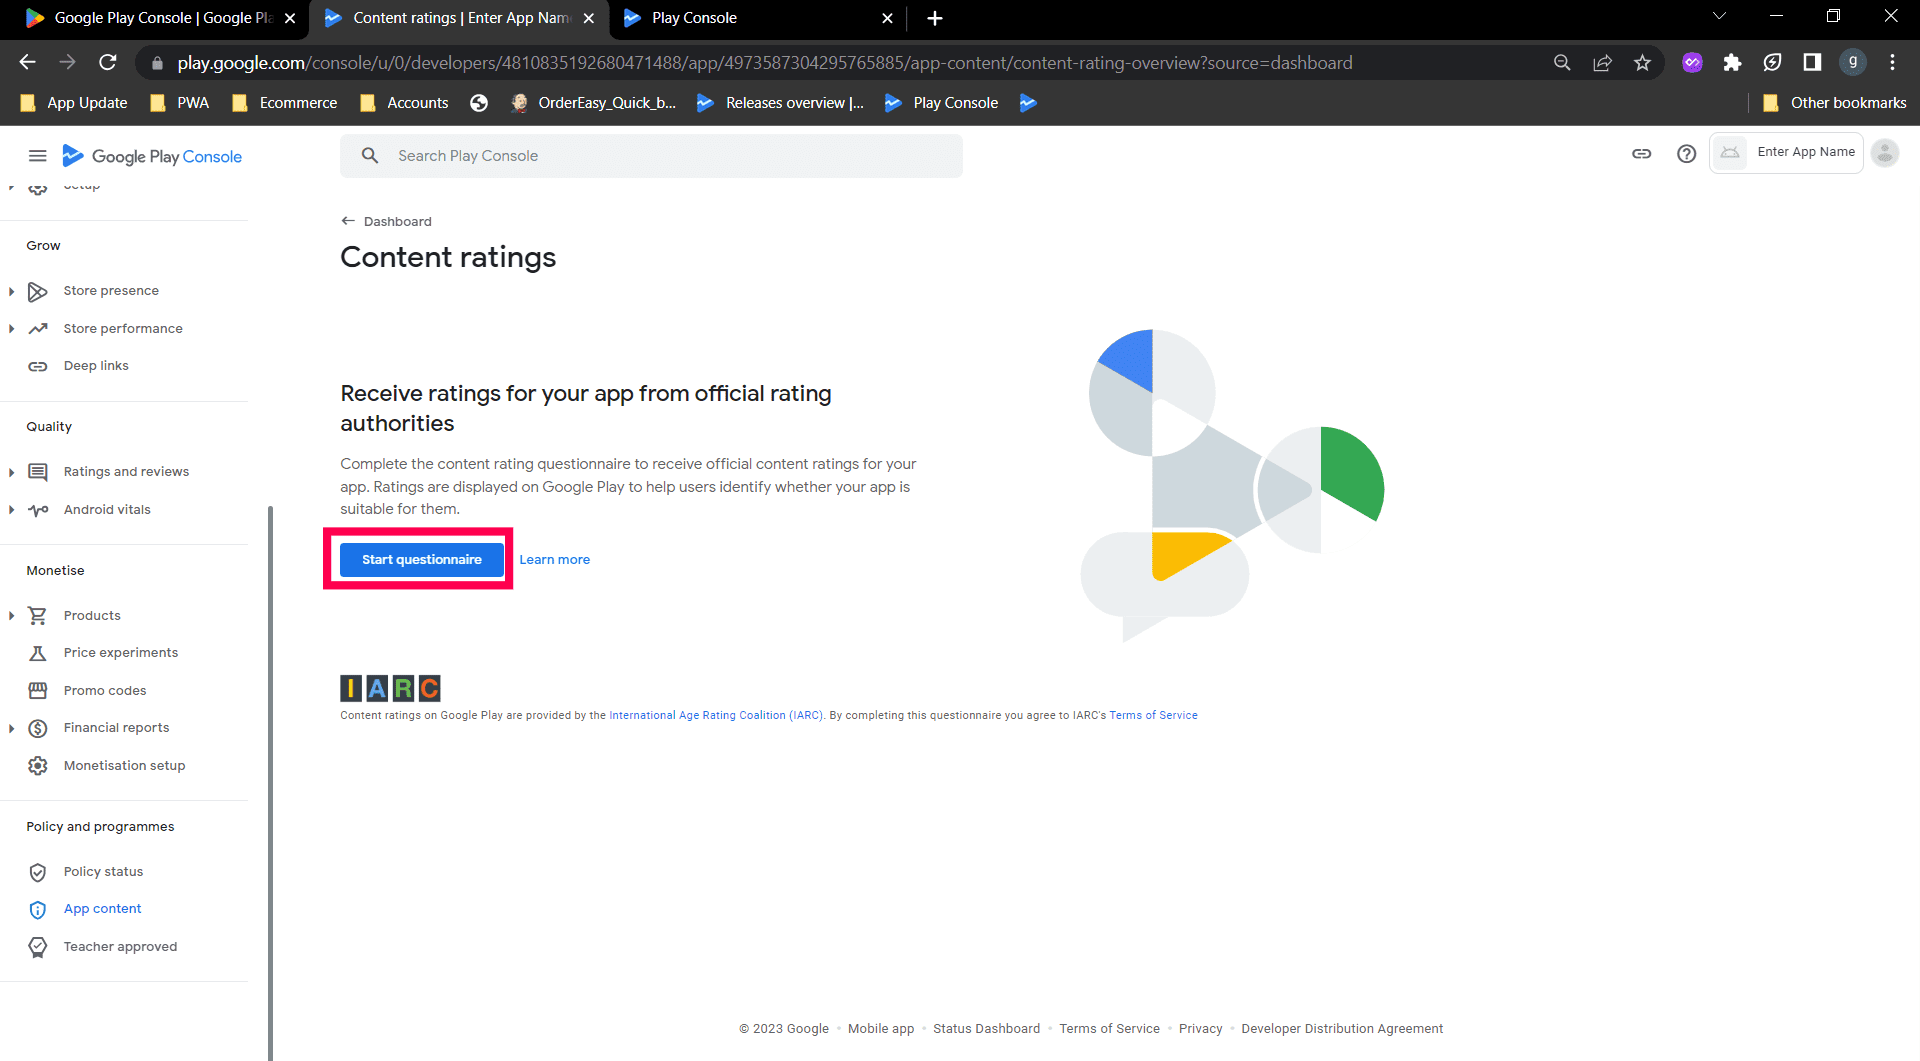Image resolution: width=1920 pixels, height=1061 pixels.
Task: Open Deep links in sidebar
Action: click(96, 366)
